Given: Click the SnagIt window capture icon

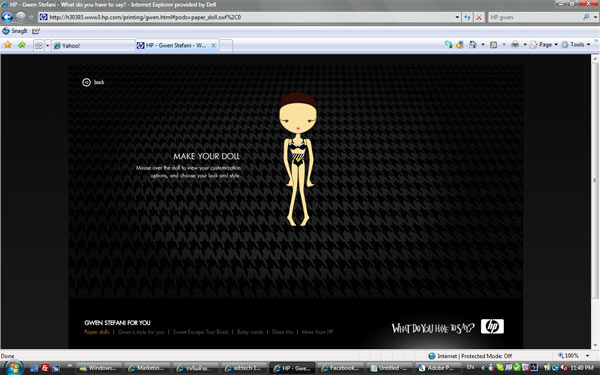Looking at the screenshot, I should [36, 31].
